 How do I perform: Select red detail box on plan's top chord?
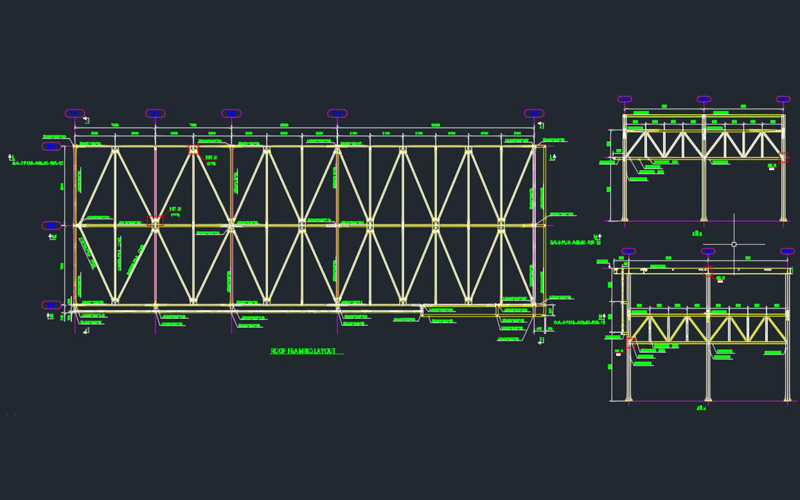194,150
